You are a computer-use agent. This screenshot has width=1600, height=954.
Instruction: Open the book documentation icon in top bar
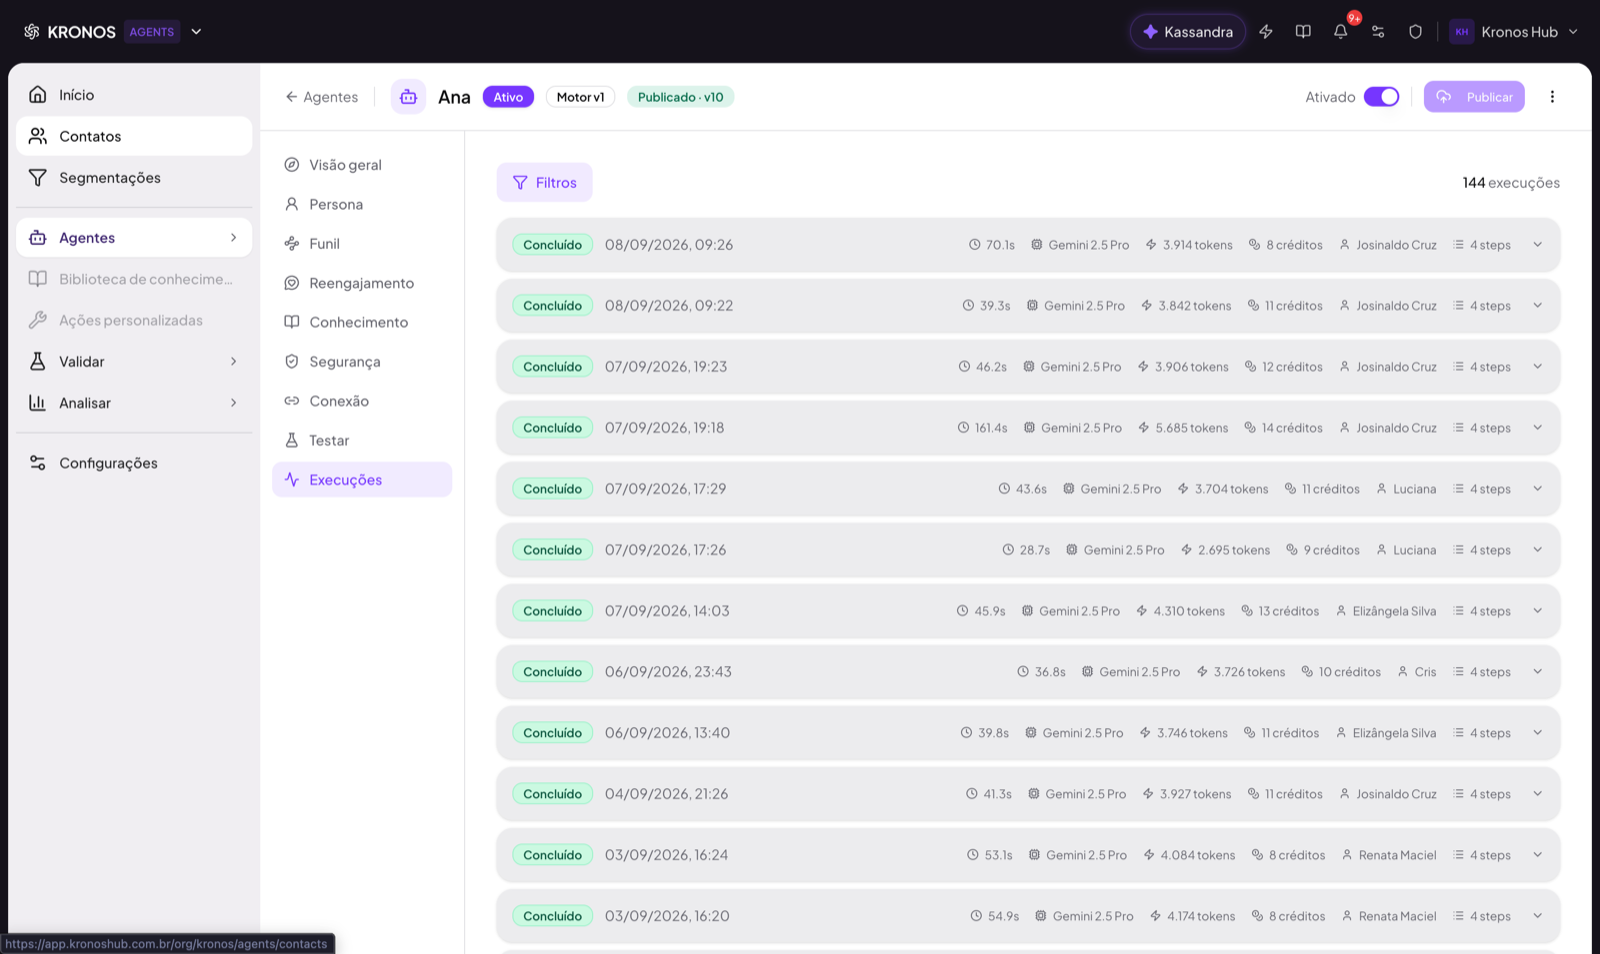[1303, 32]
